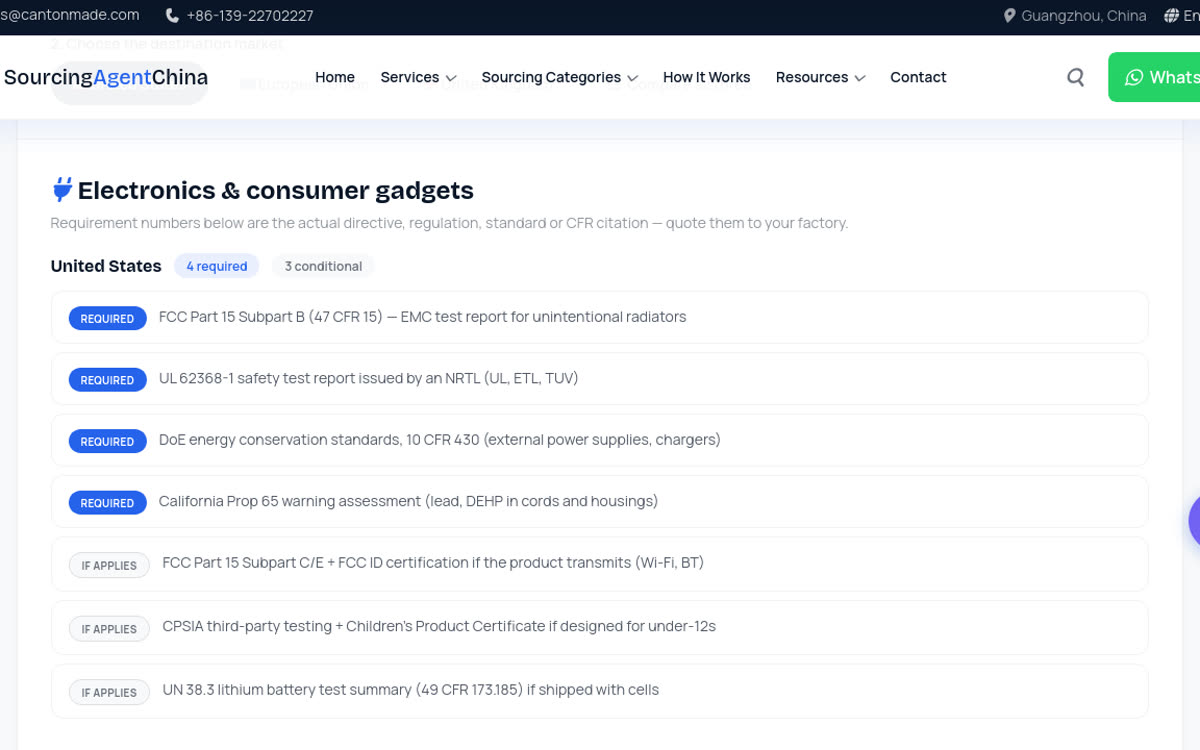Select the UN 38.3 lithium battery text
This screenshot has width=1200, height=750.
click(411, 690)
